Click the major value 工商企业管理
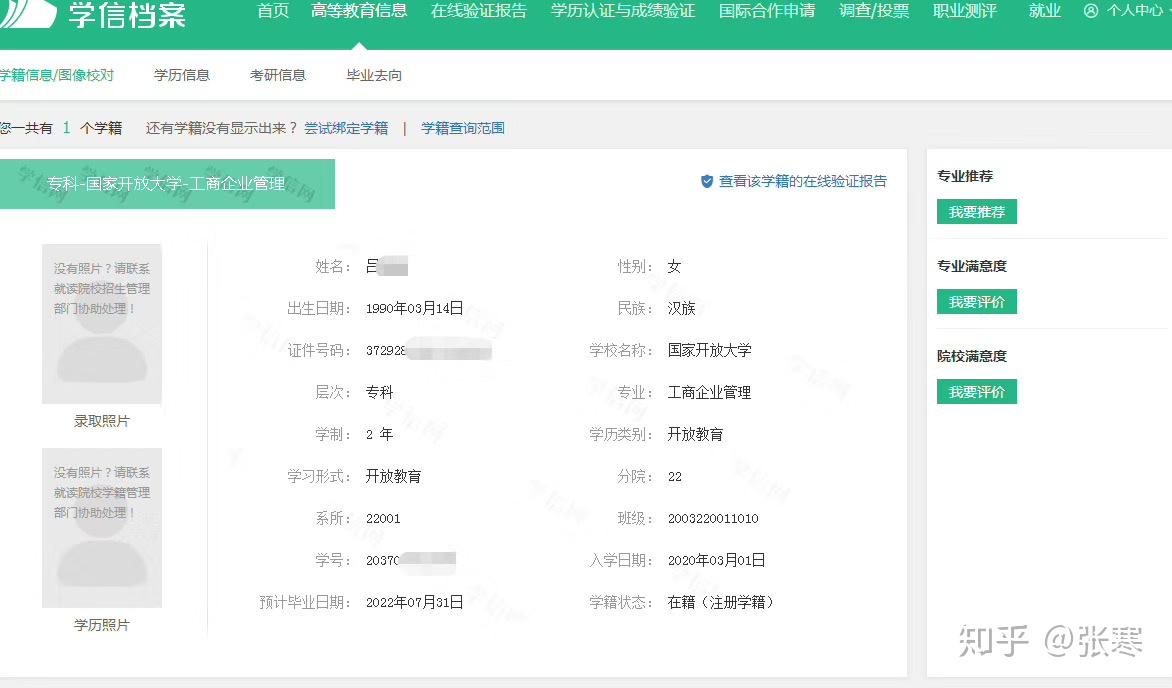The width and height of the screenshot is (1172, 688). point(709,392)
